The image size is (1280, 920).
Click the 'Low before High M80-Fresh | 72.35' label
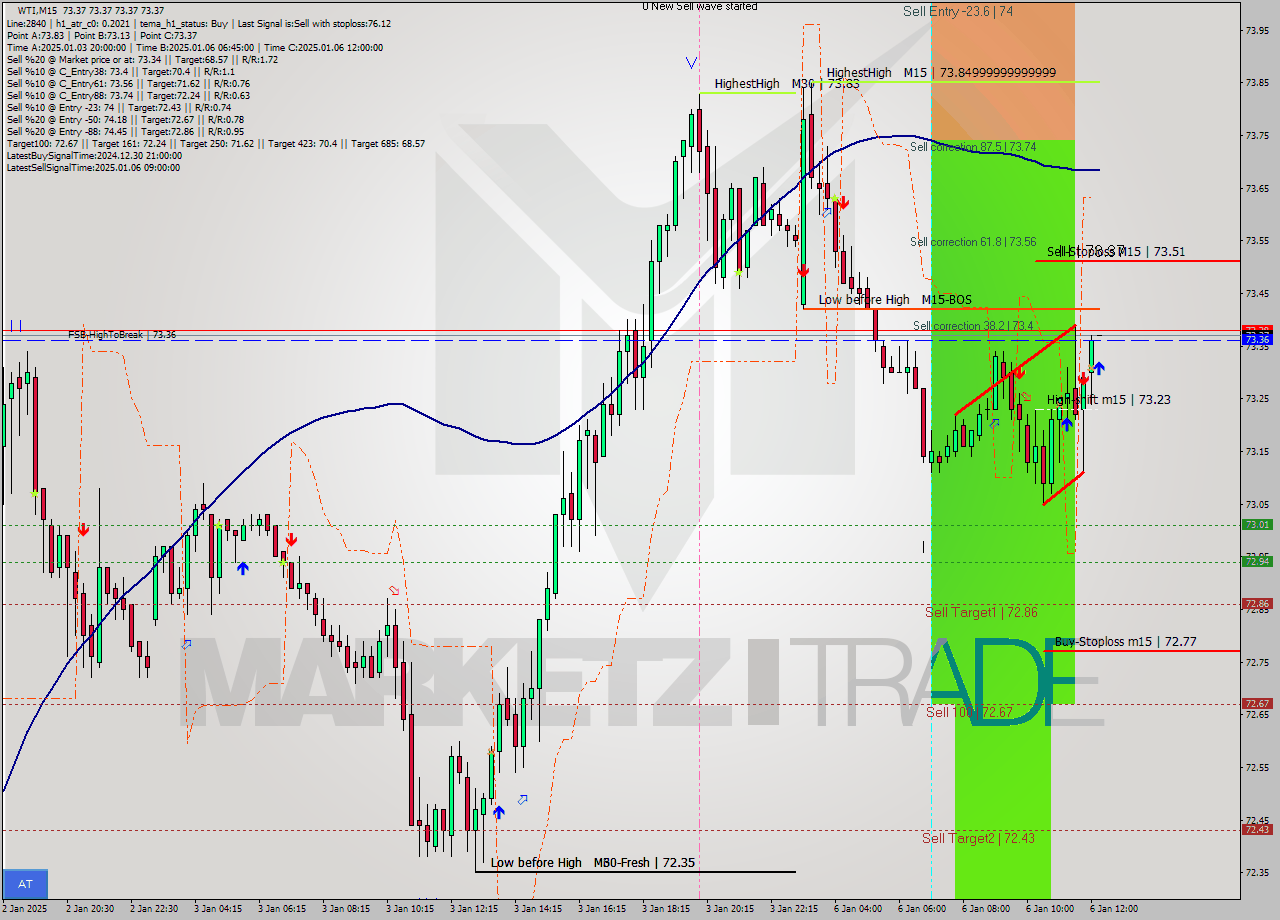(x=592, y=862)
